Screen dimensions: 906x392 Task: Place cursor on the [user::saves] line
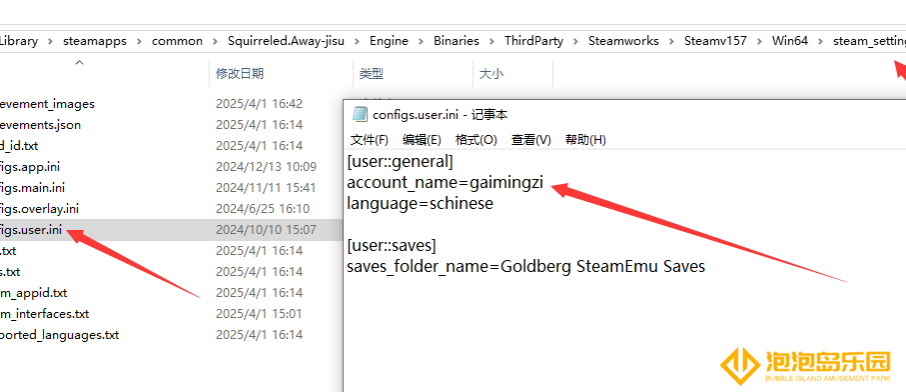(392, 246)
